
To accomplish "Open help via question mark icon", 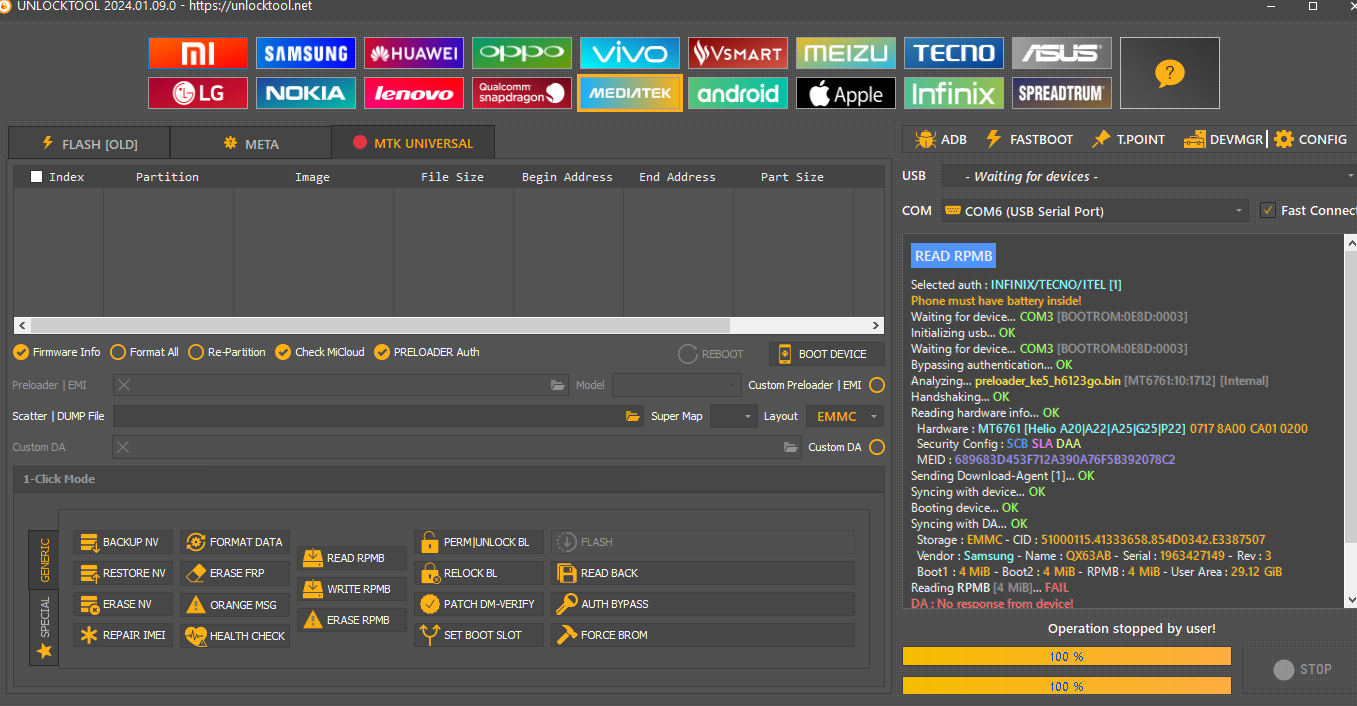I will pos(1169,73).
